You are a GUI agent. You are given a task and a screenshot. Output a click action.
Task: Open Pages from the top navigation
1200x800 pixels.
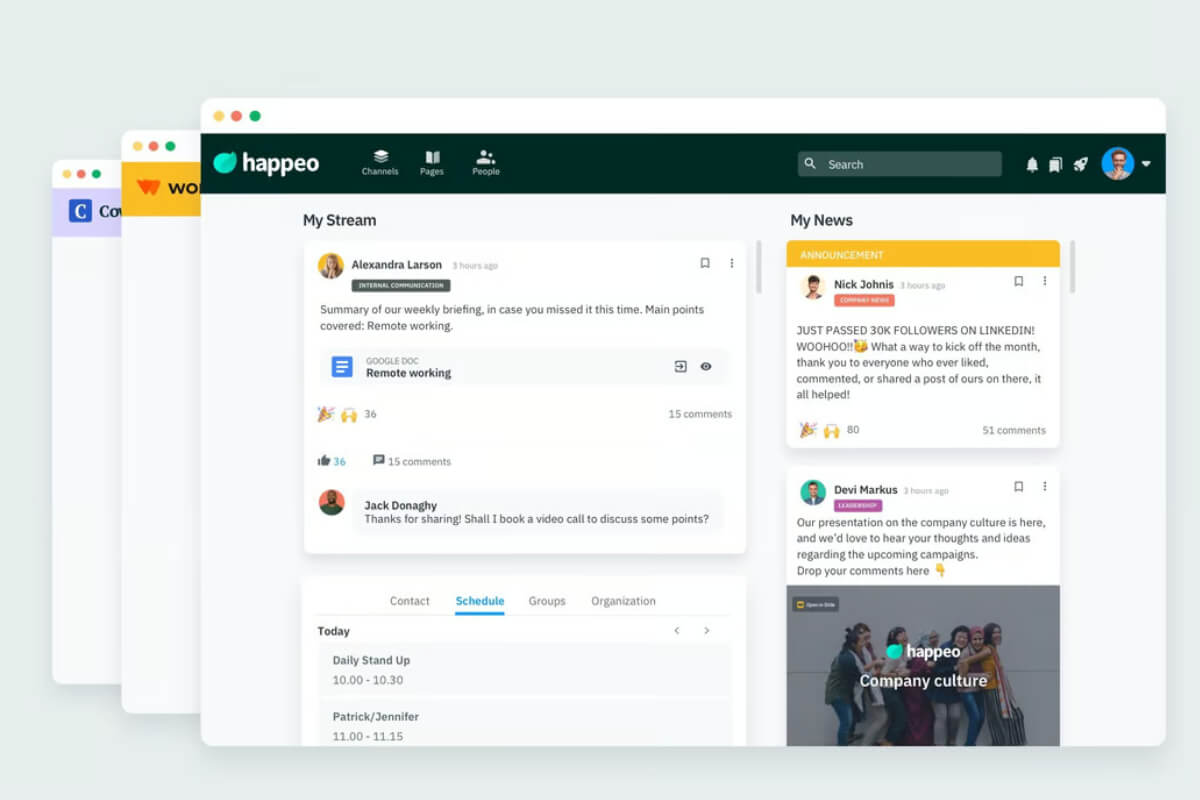coord(432,163)
